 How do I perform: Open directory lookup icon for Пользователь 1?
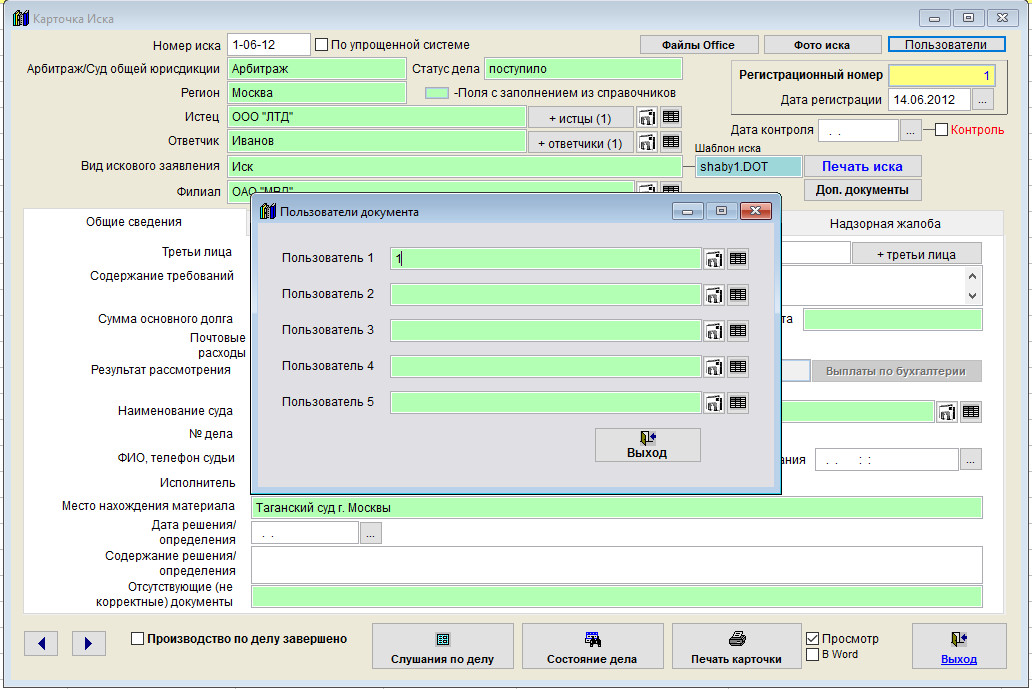coord(715,259)
